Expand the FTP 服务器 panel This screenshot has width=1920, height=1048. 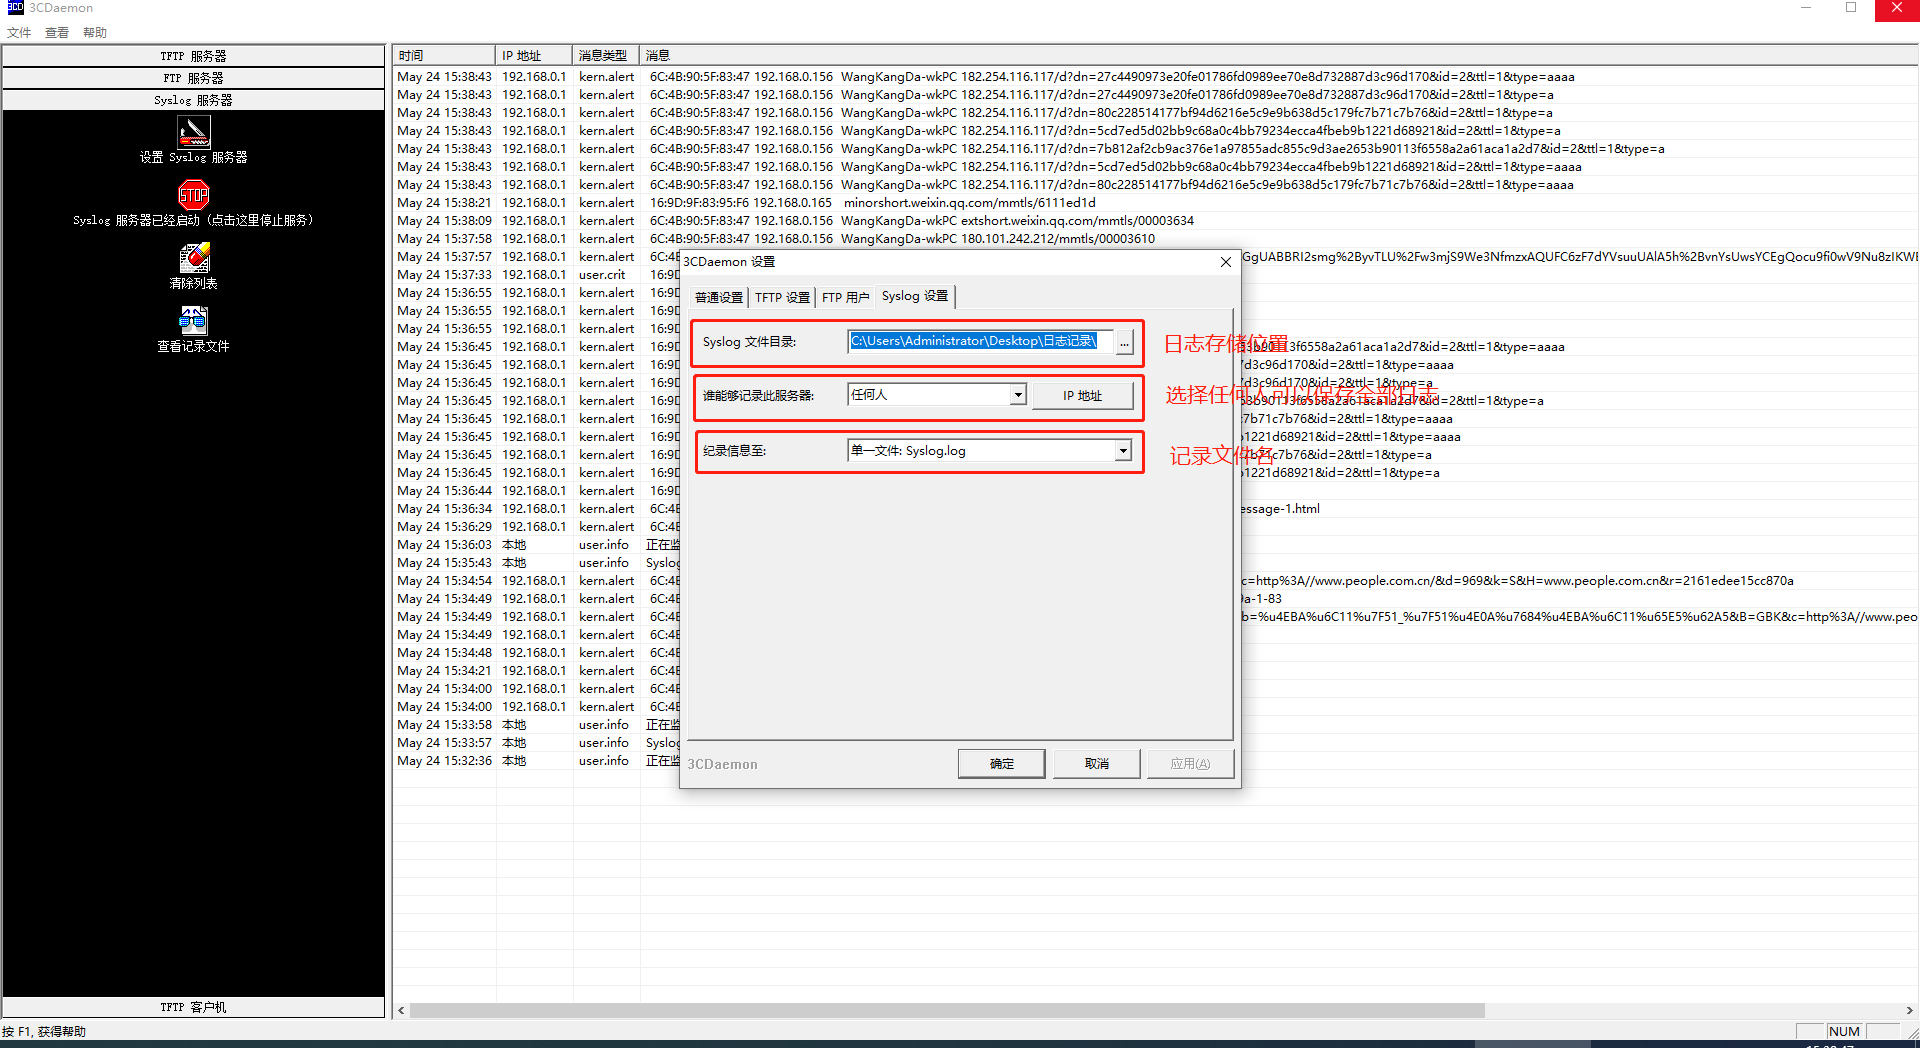pos(193,78)
